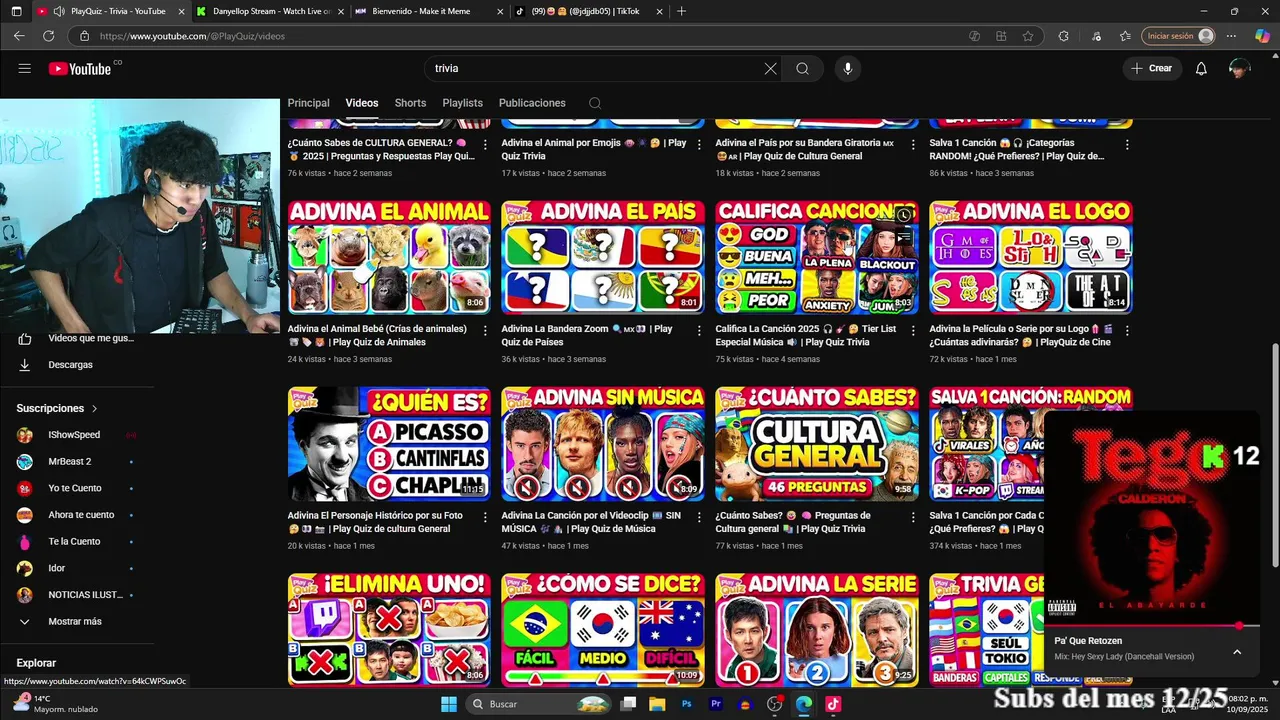Switch to the Make it Meme browser tab

428,11
